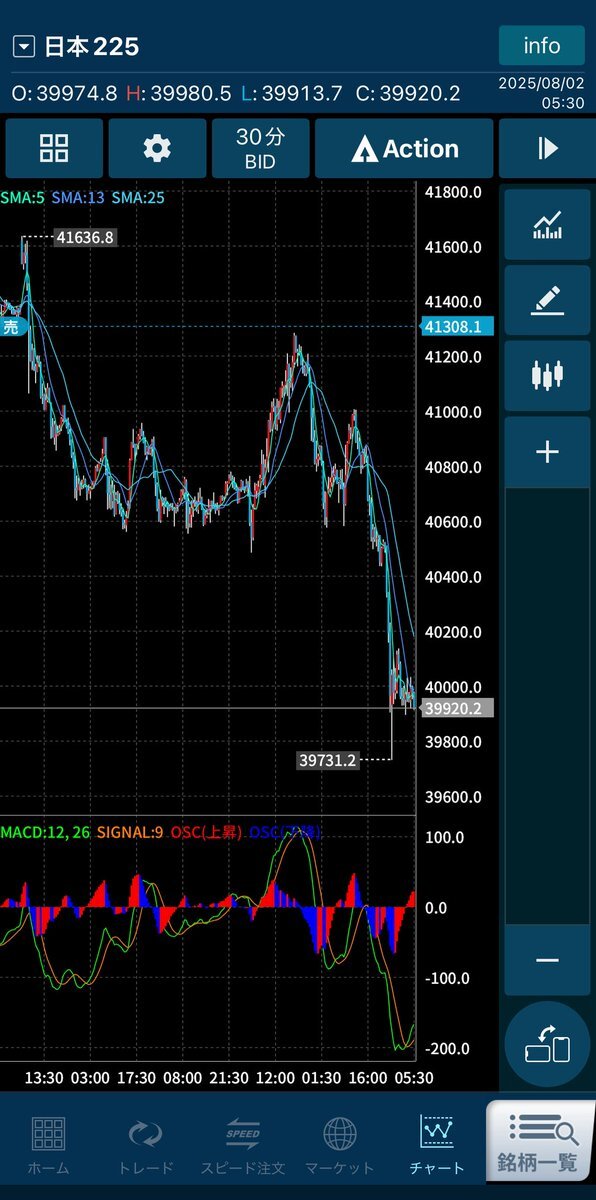Image resolution: width=596 pixels, height=1200 pixels.
Task: Select the drawing pencil tool
Action: pos(547,300)
